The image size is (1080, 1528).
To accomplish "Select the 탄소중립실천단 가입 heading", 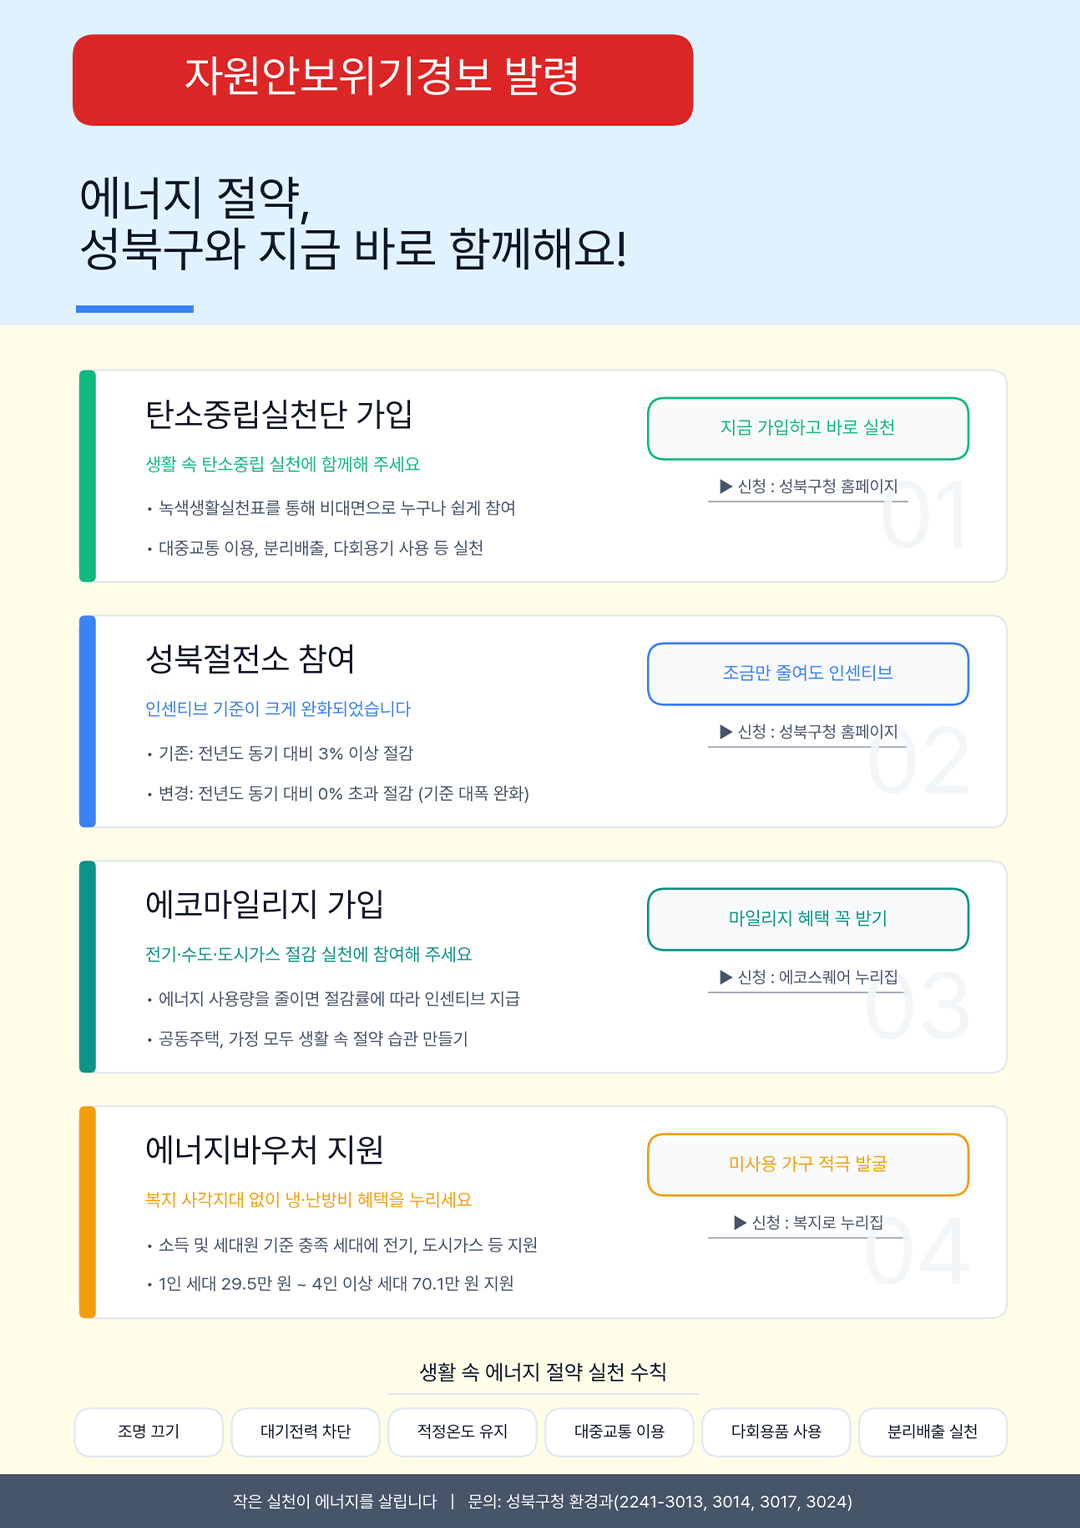I will (x=279, y=414).
